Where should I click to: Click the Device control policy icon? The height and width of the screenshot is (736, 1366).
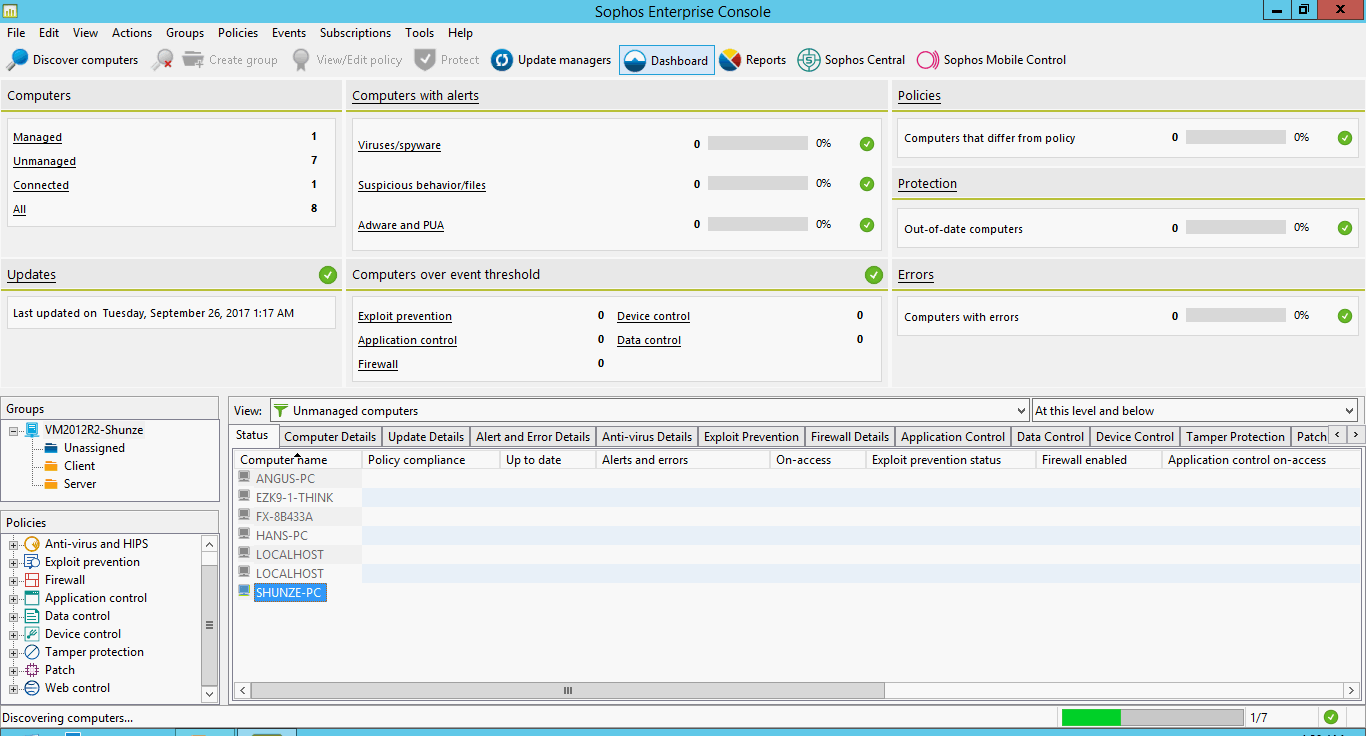(33, 634)
